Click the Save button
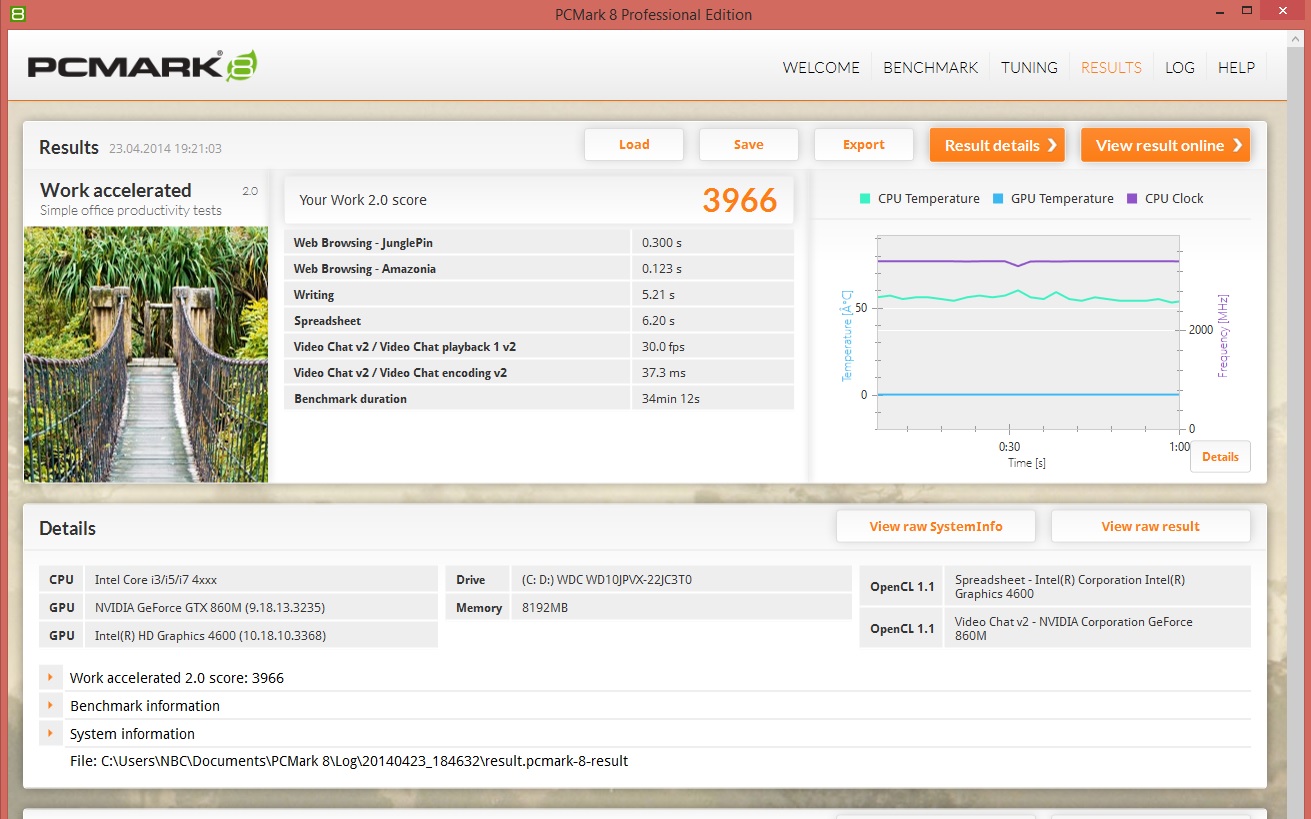 (748, 144)
